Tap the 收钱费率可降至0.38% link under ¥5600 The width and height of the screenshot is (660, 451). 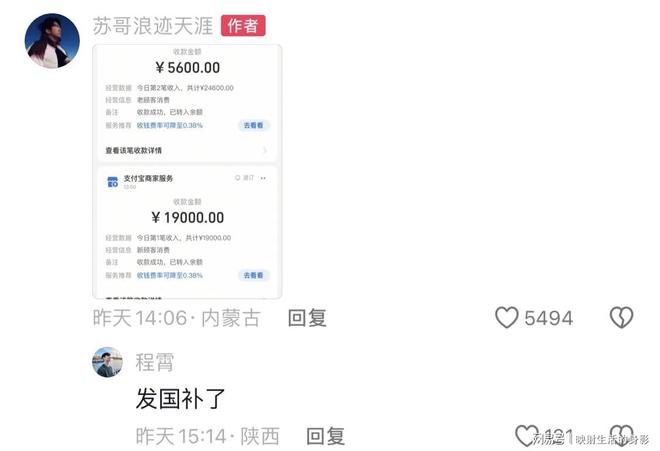(170, 125)
